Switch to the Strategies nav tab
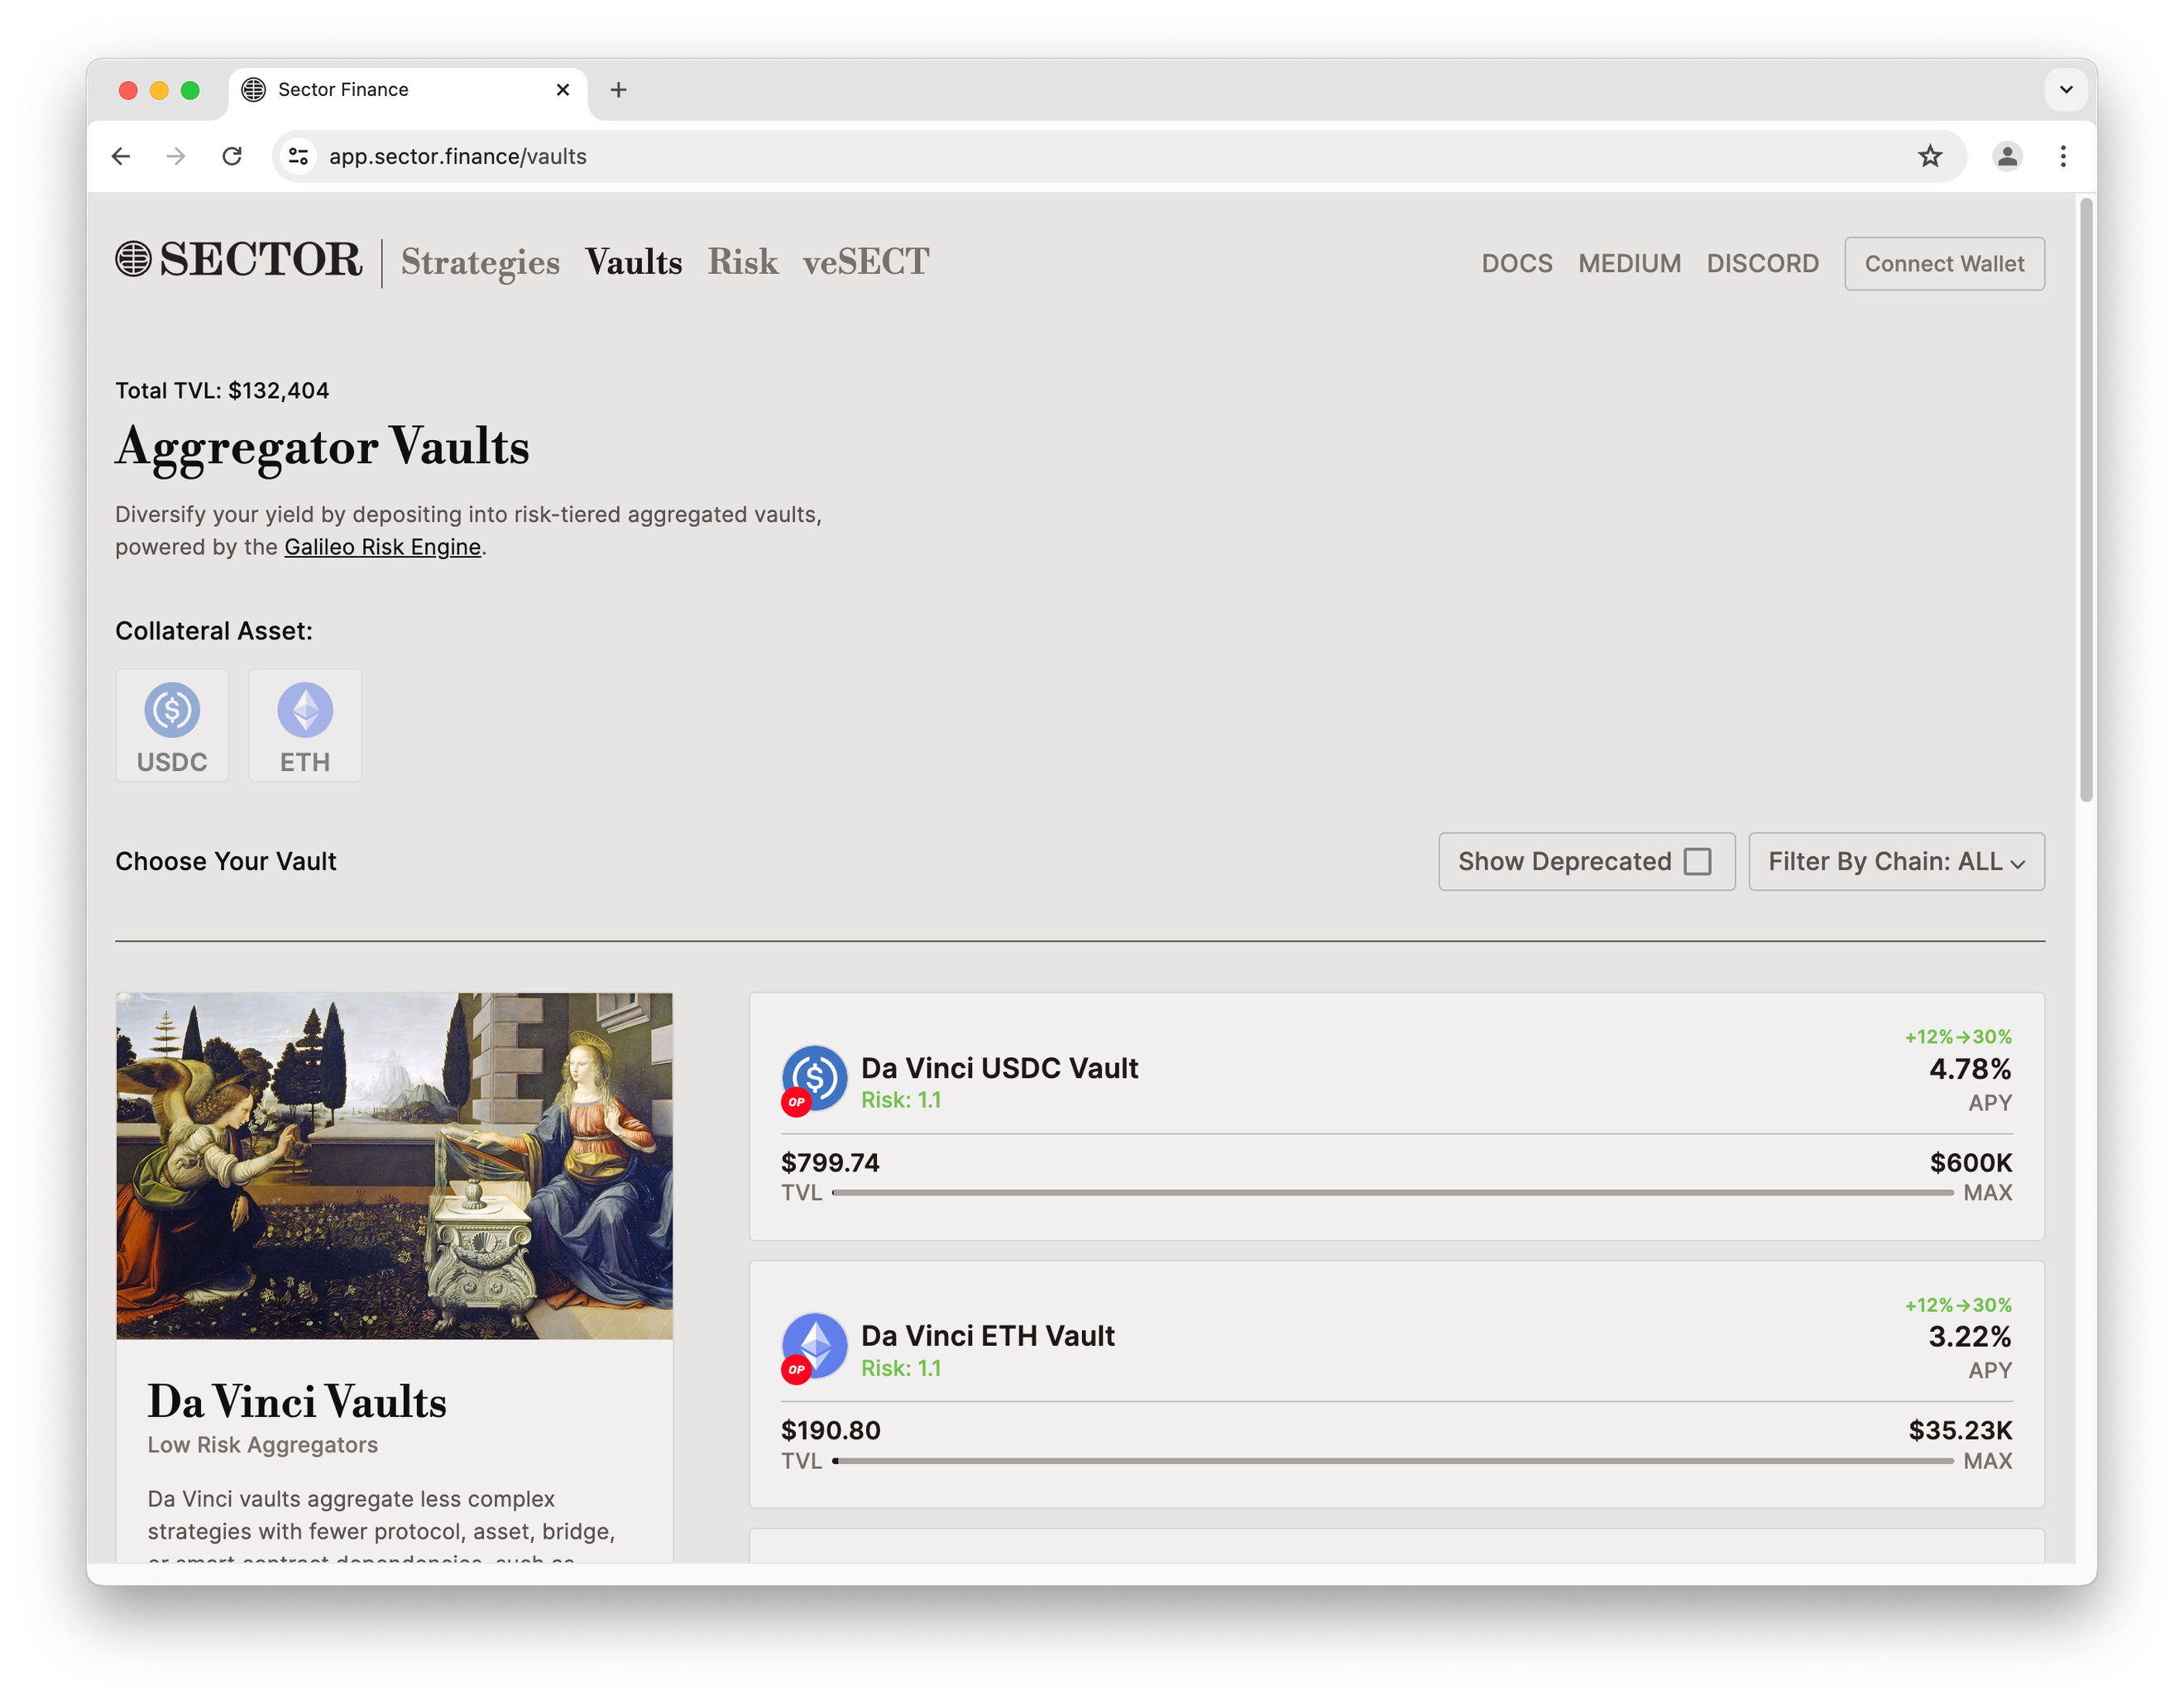Image resolution: width=2184 pixels, height=1700 pixels. click(x=480, y=262)
